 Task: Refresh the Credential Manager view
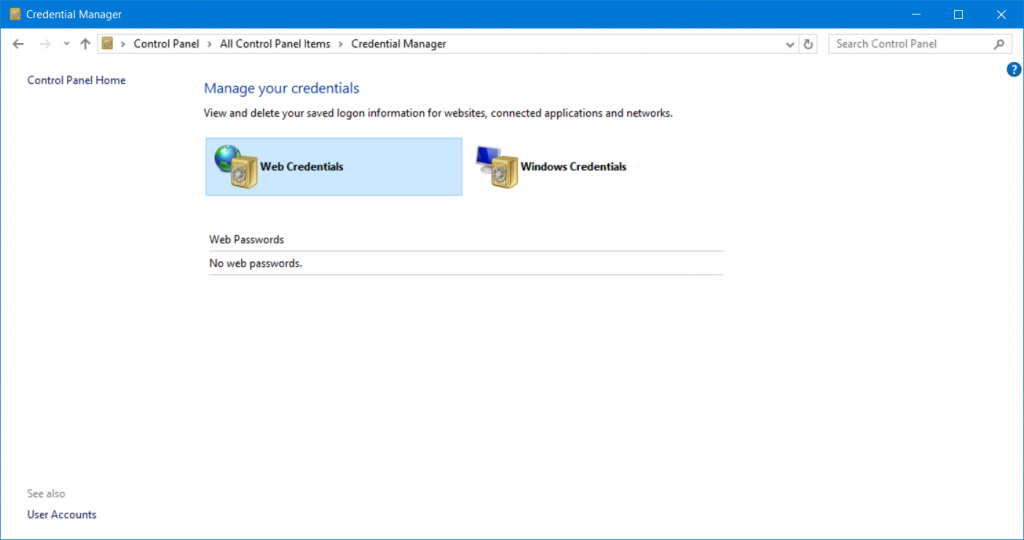808,44
